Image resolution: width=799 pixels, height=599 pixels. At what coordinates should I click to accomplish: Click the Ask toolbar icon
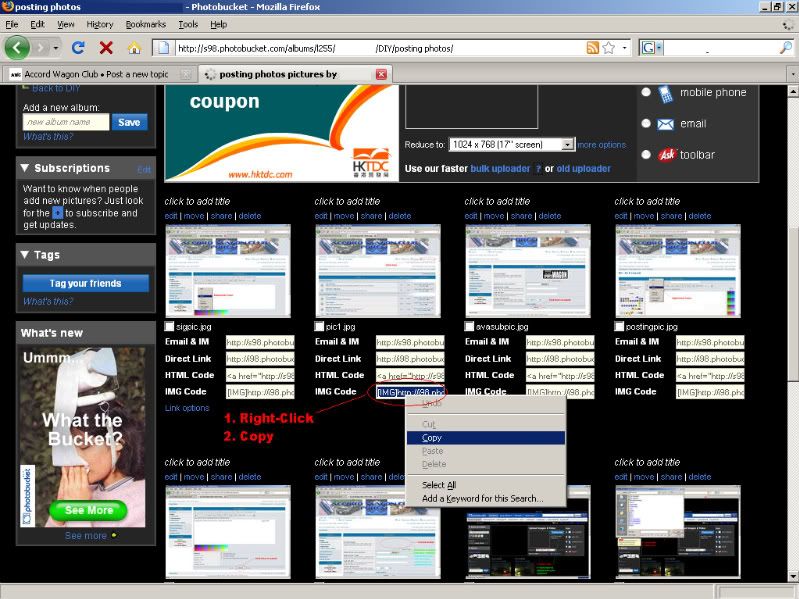tap(667, 154)
